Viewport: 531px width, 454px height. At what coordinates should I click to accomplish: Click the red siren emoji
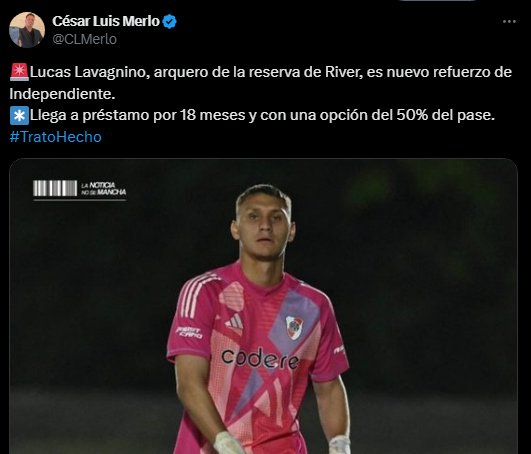19,72
